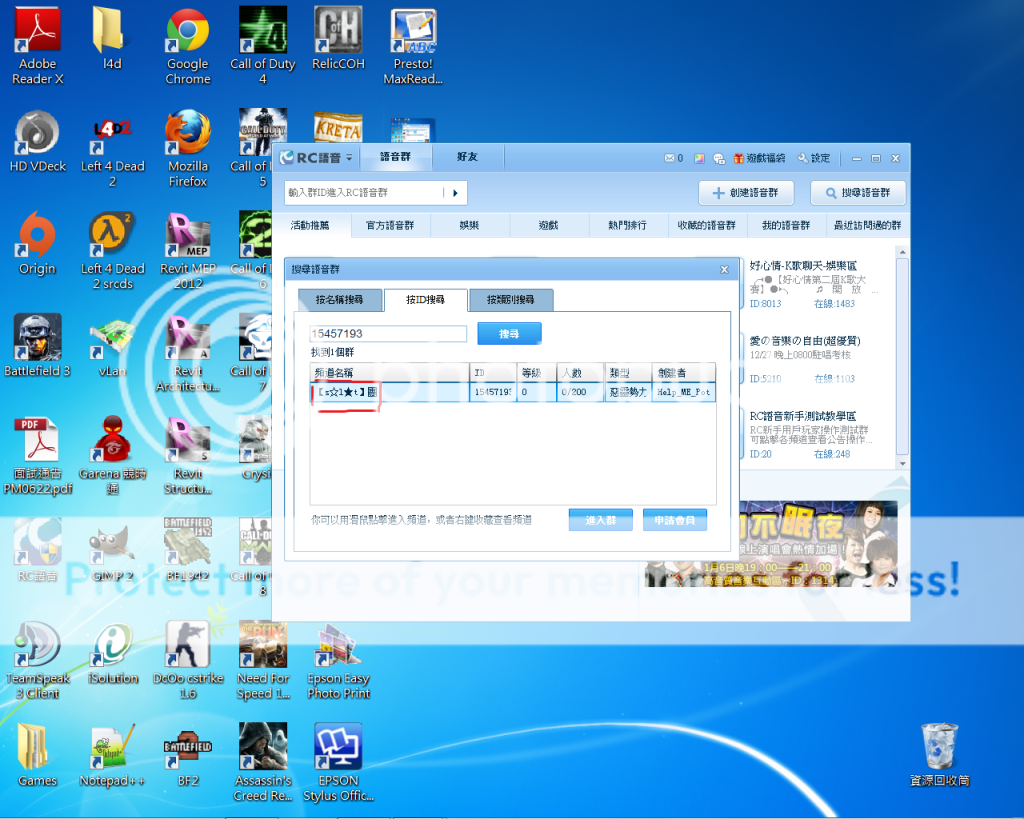This screenshot has height=819, width=1024.
Task: Click the arrow next to group ID field
Action: point(455,193)
